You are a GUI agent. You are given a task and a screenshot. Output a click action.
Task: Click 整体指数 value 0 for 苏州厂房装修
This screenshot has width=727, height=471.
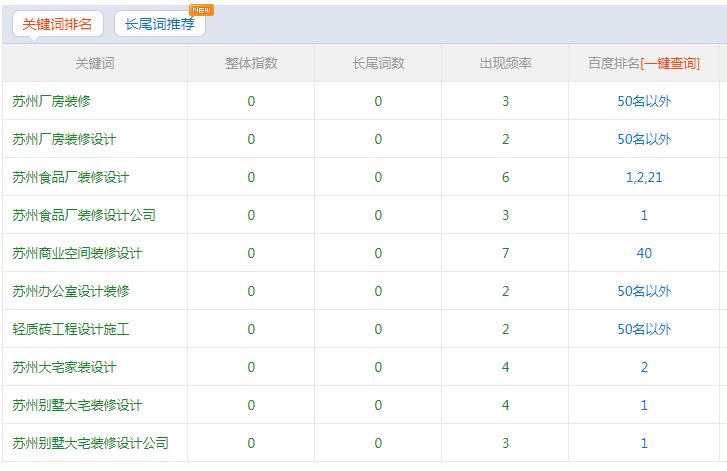coord(251,101)
